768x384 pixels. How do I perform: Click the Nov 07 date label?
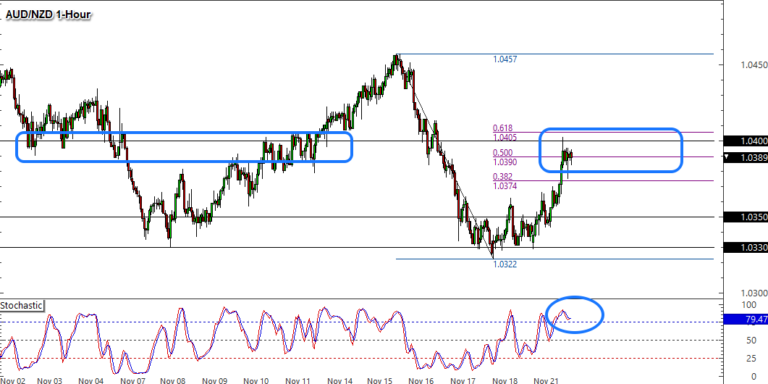point(133,381)
